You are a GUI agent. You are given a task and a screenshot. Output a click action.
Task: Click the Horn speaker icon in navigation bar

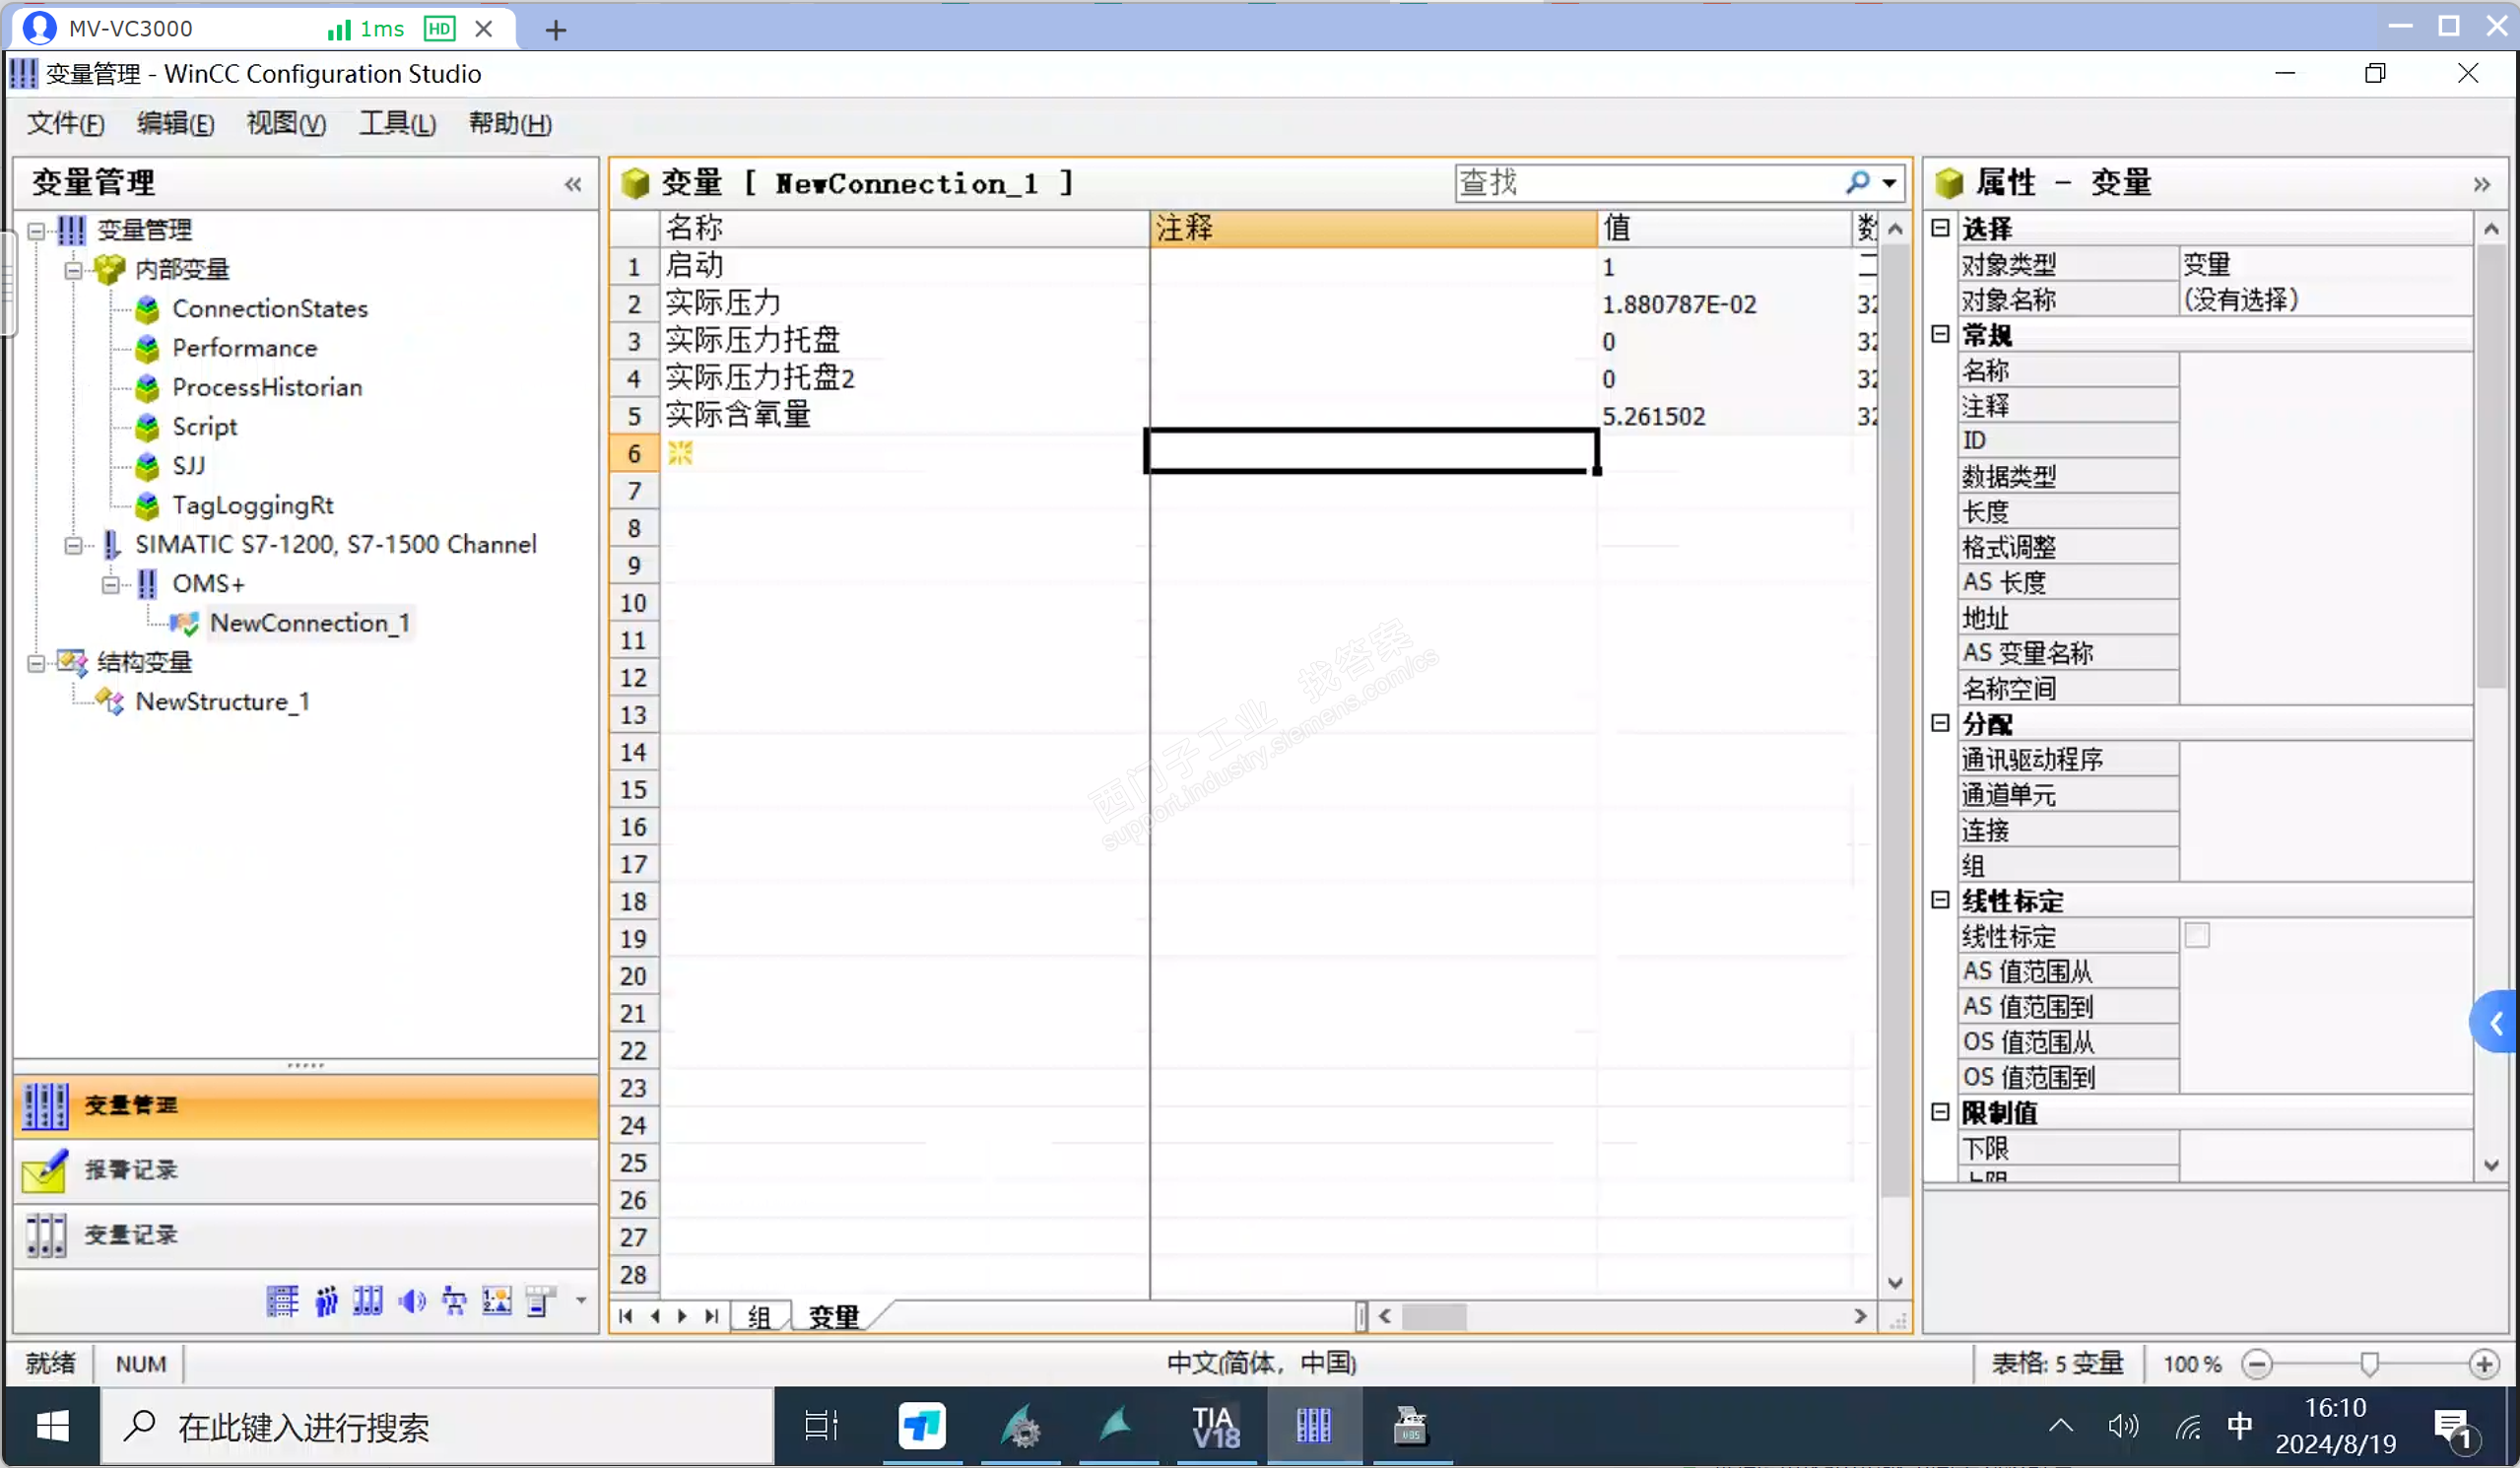tap(412, 1301)
